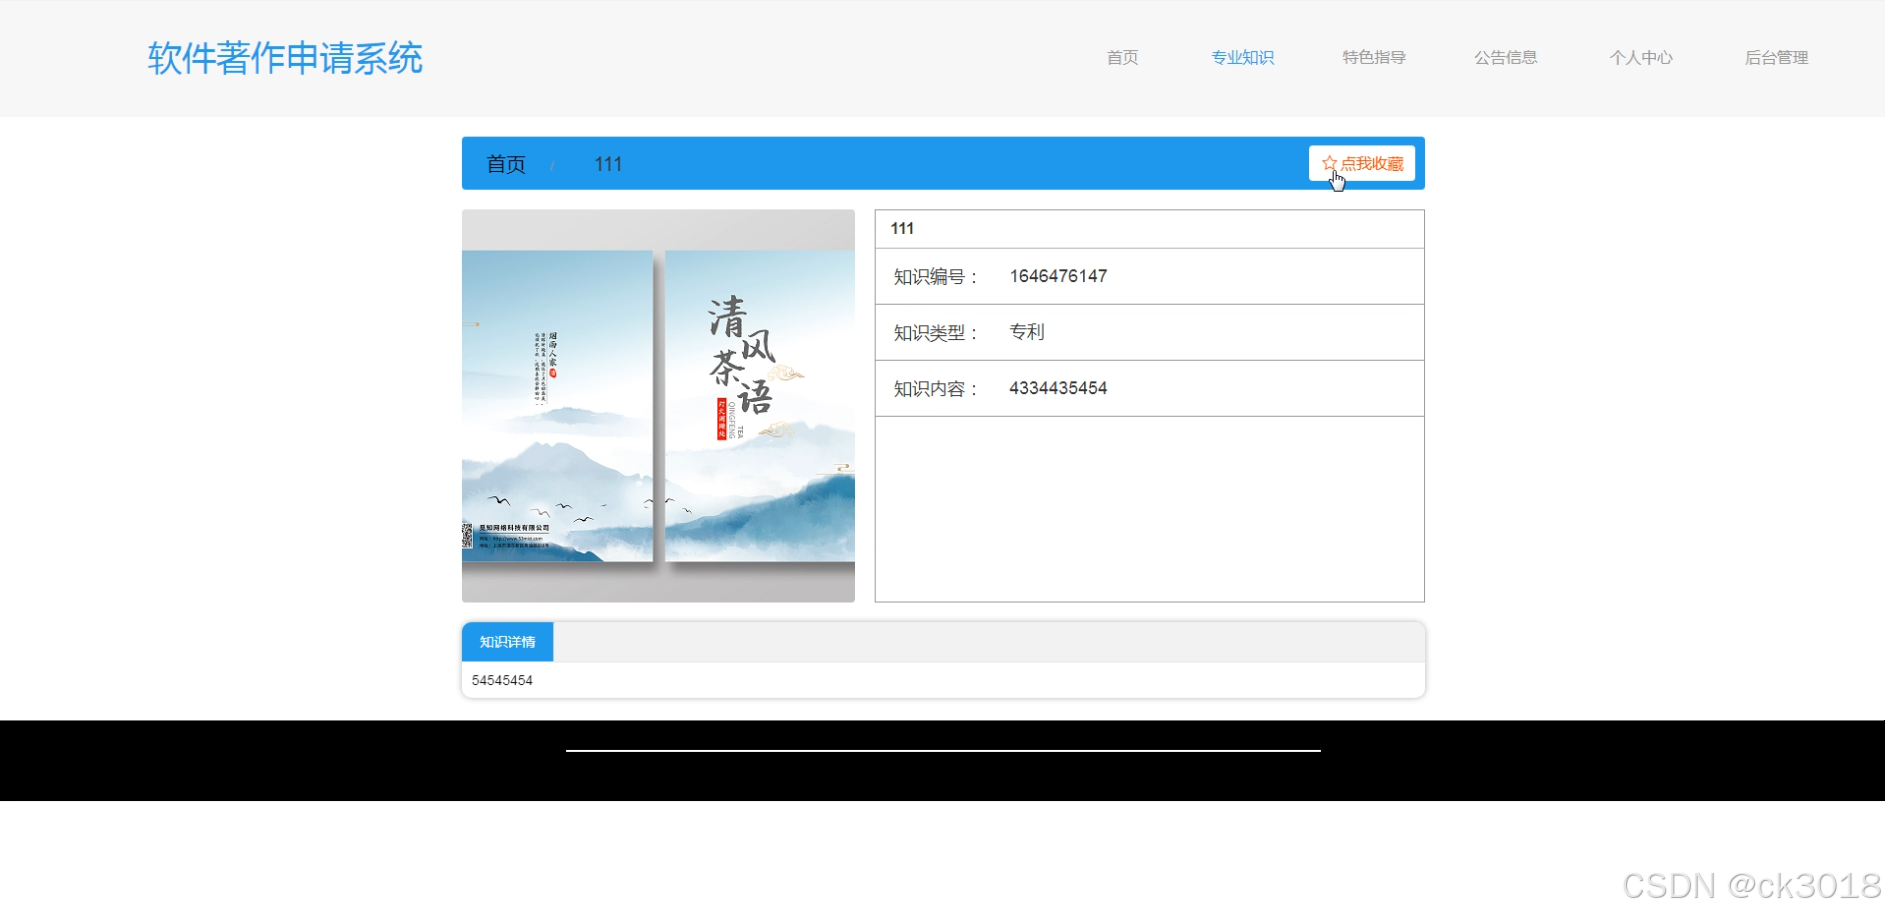Open 公告信息 in top navigation
This screenshot has width=1885, height=918.
(x=1506, y=57)
